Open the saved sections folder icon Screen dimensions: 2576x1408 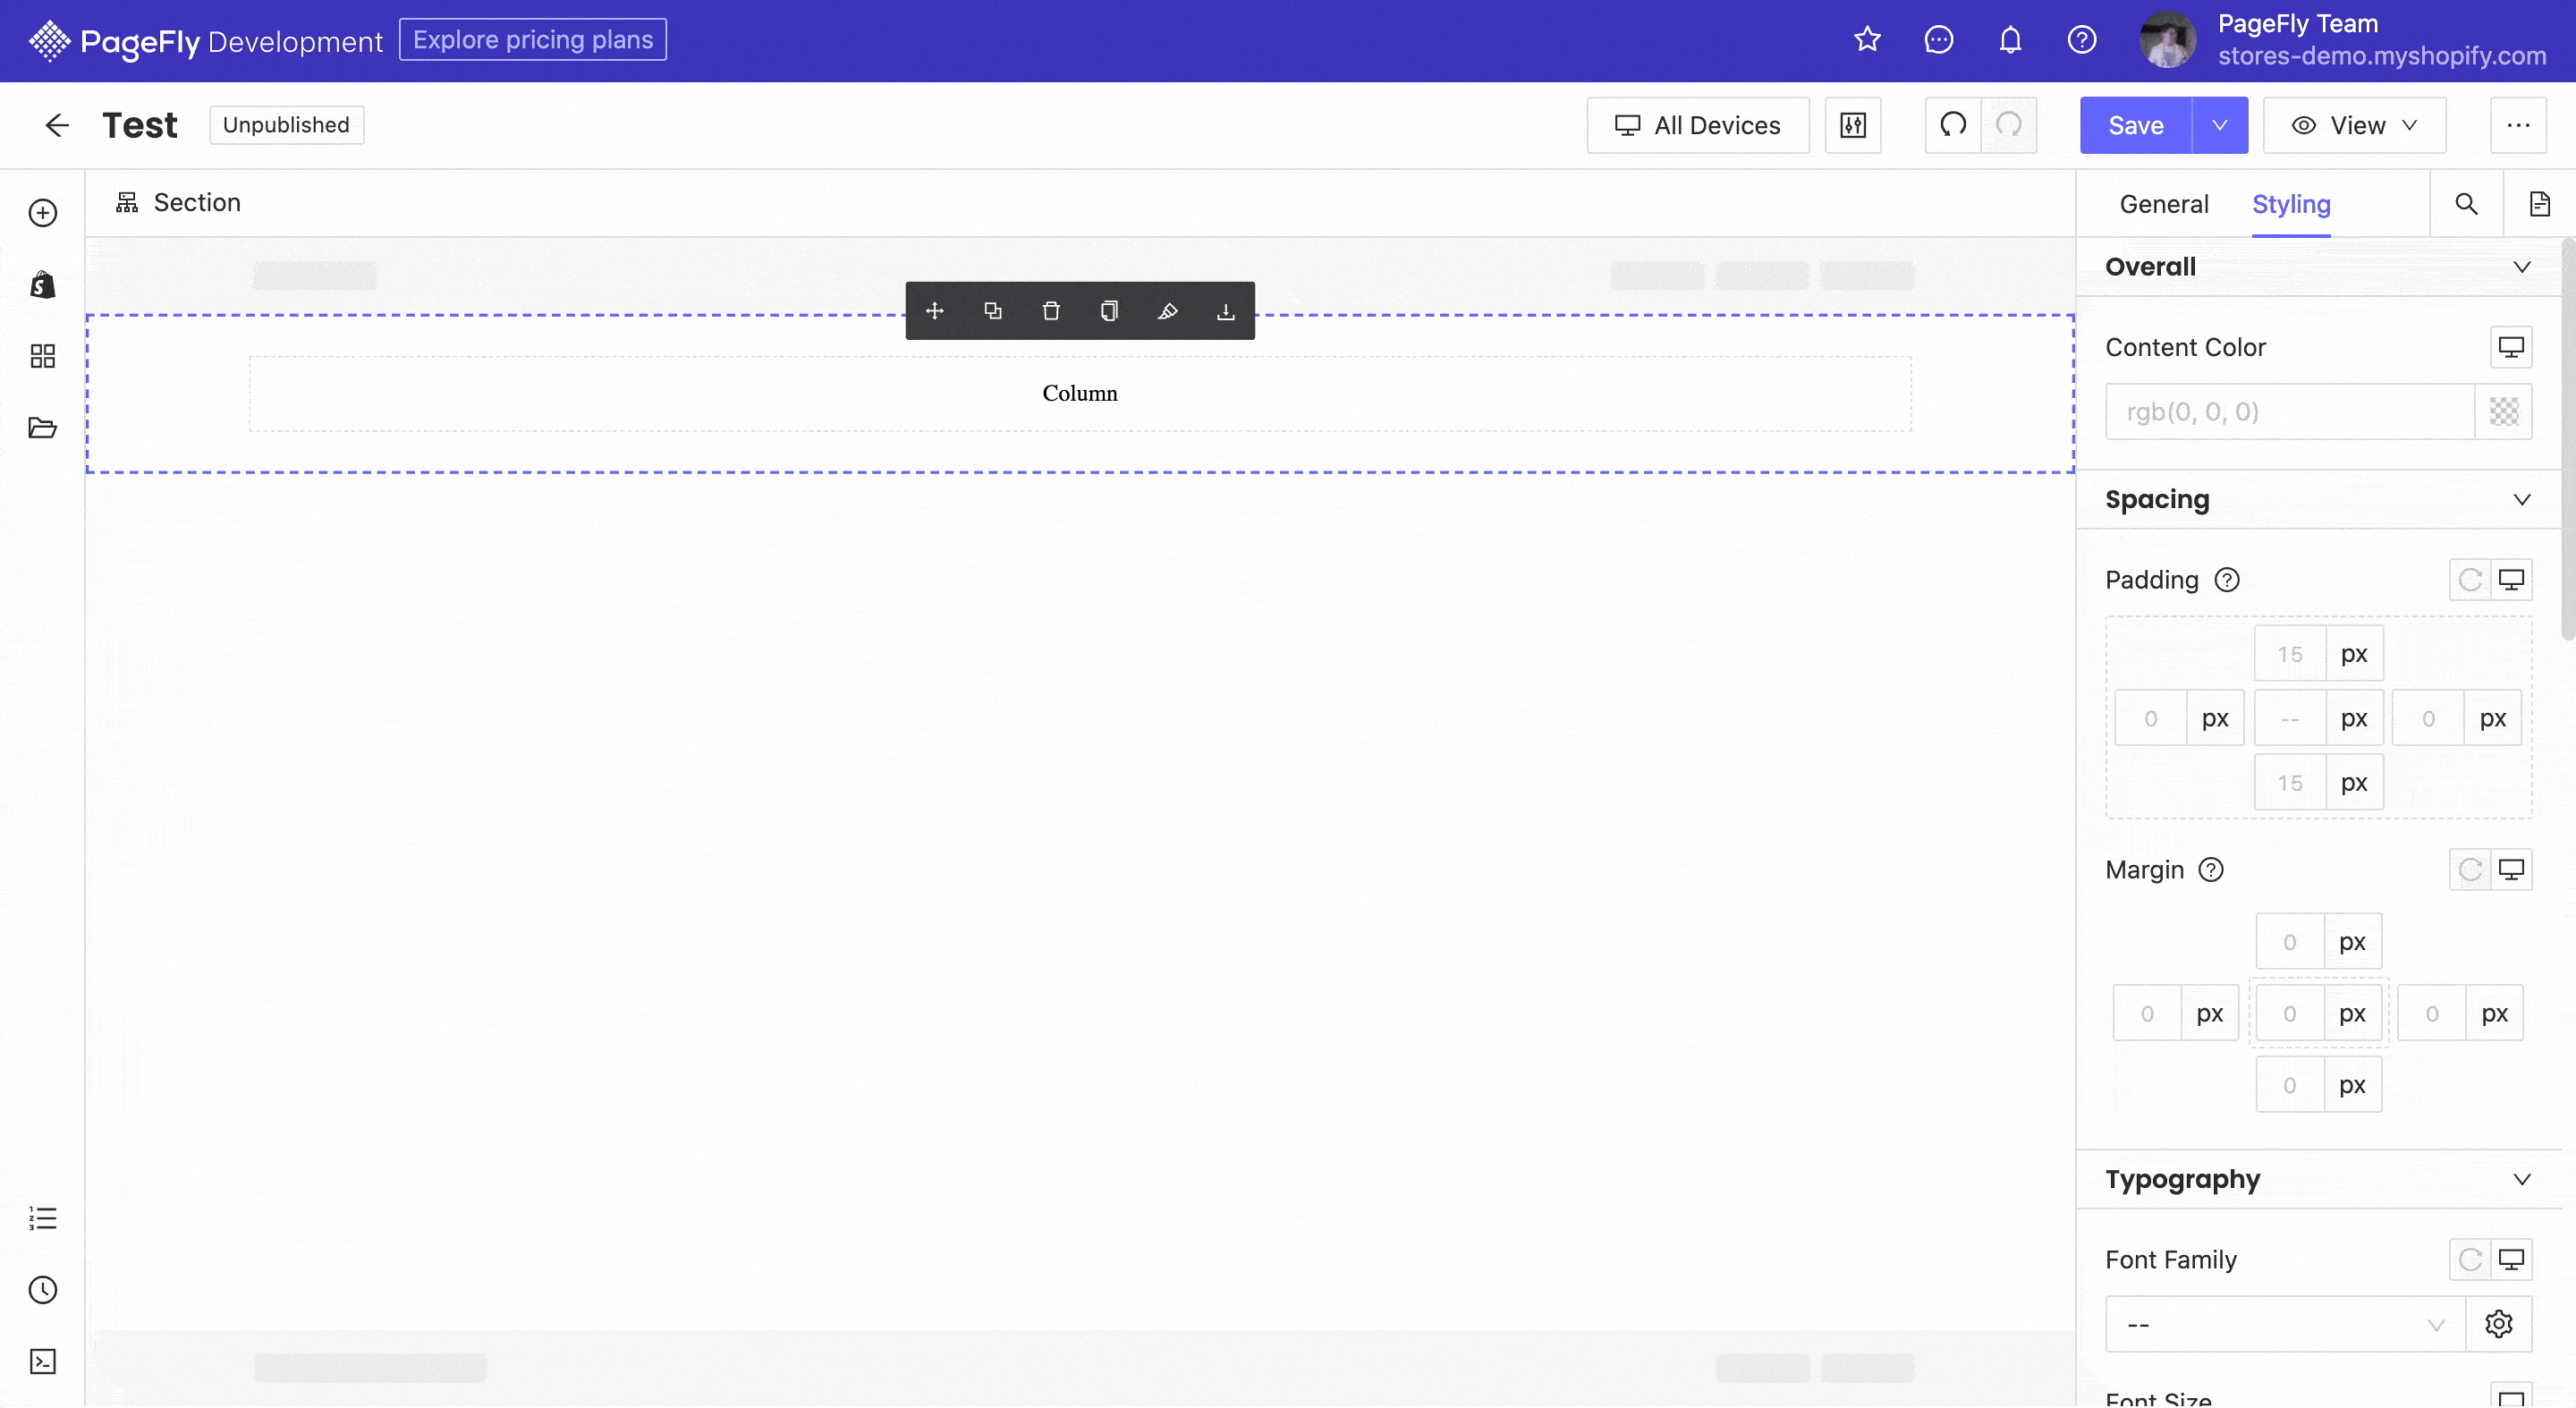(43, 428)
